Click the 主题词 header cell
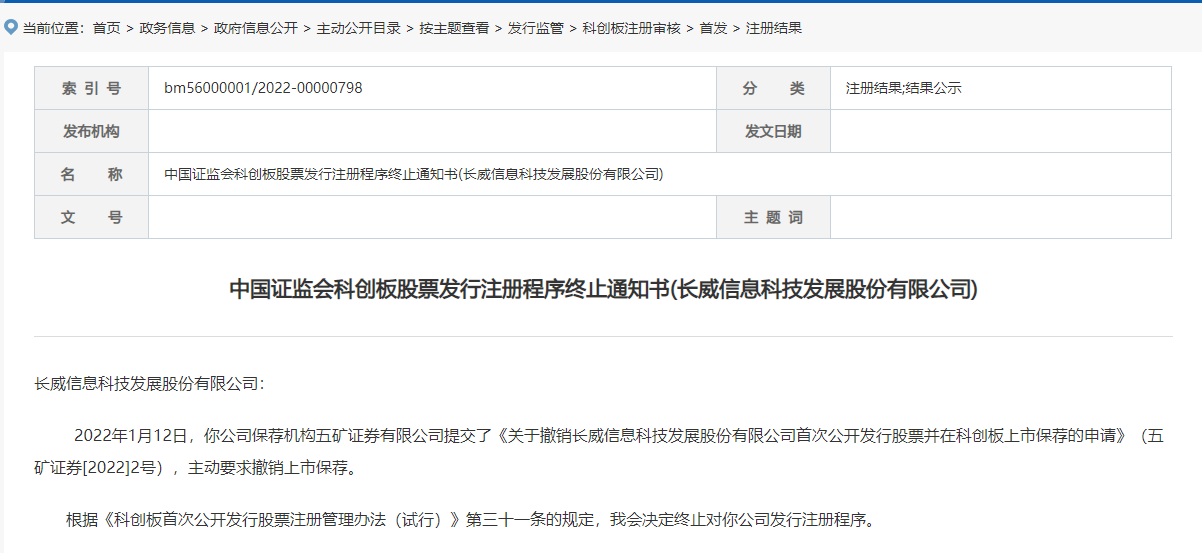The width and height of the screenshot is (1202, 553). 773,217
